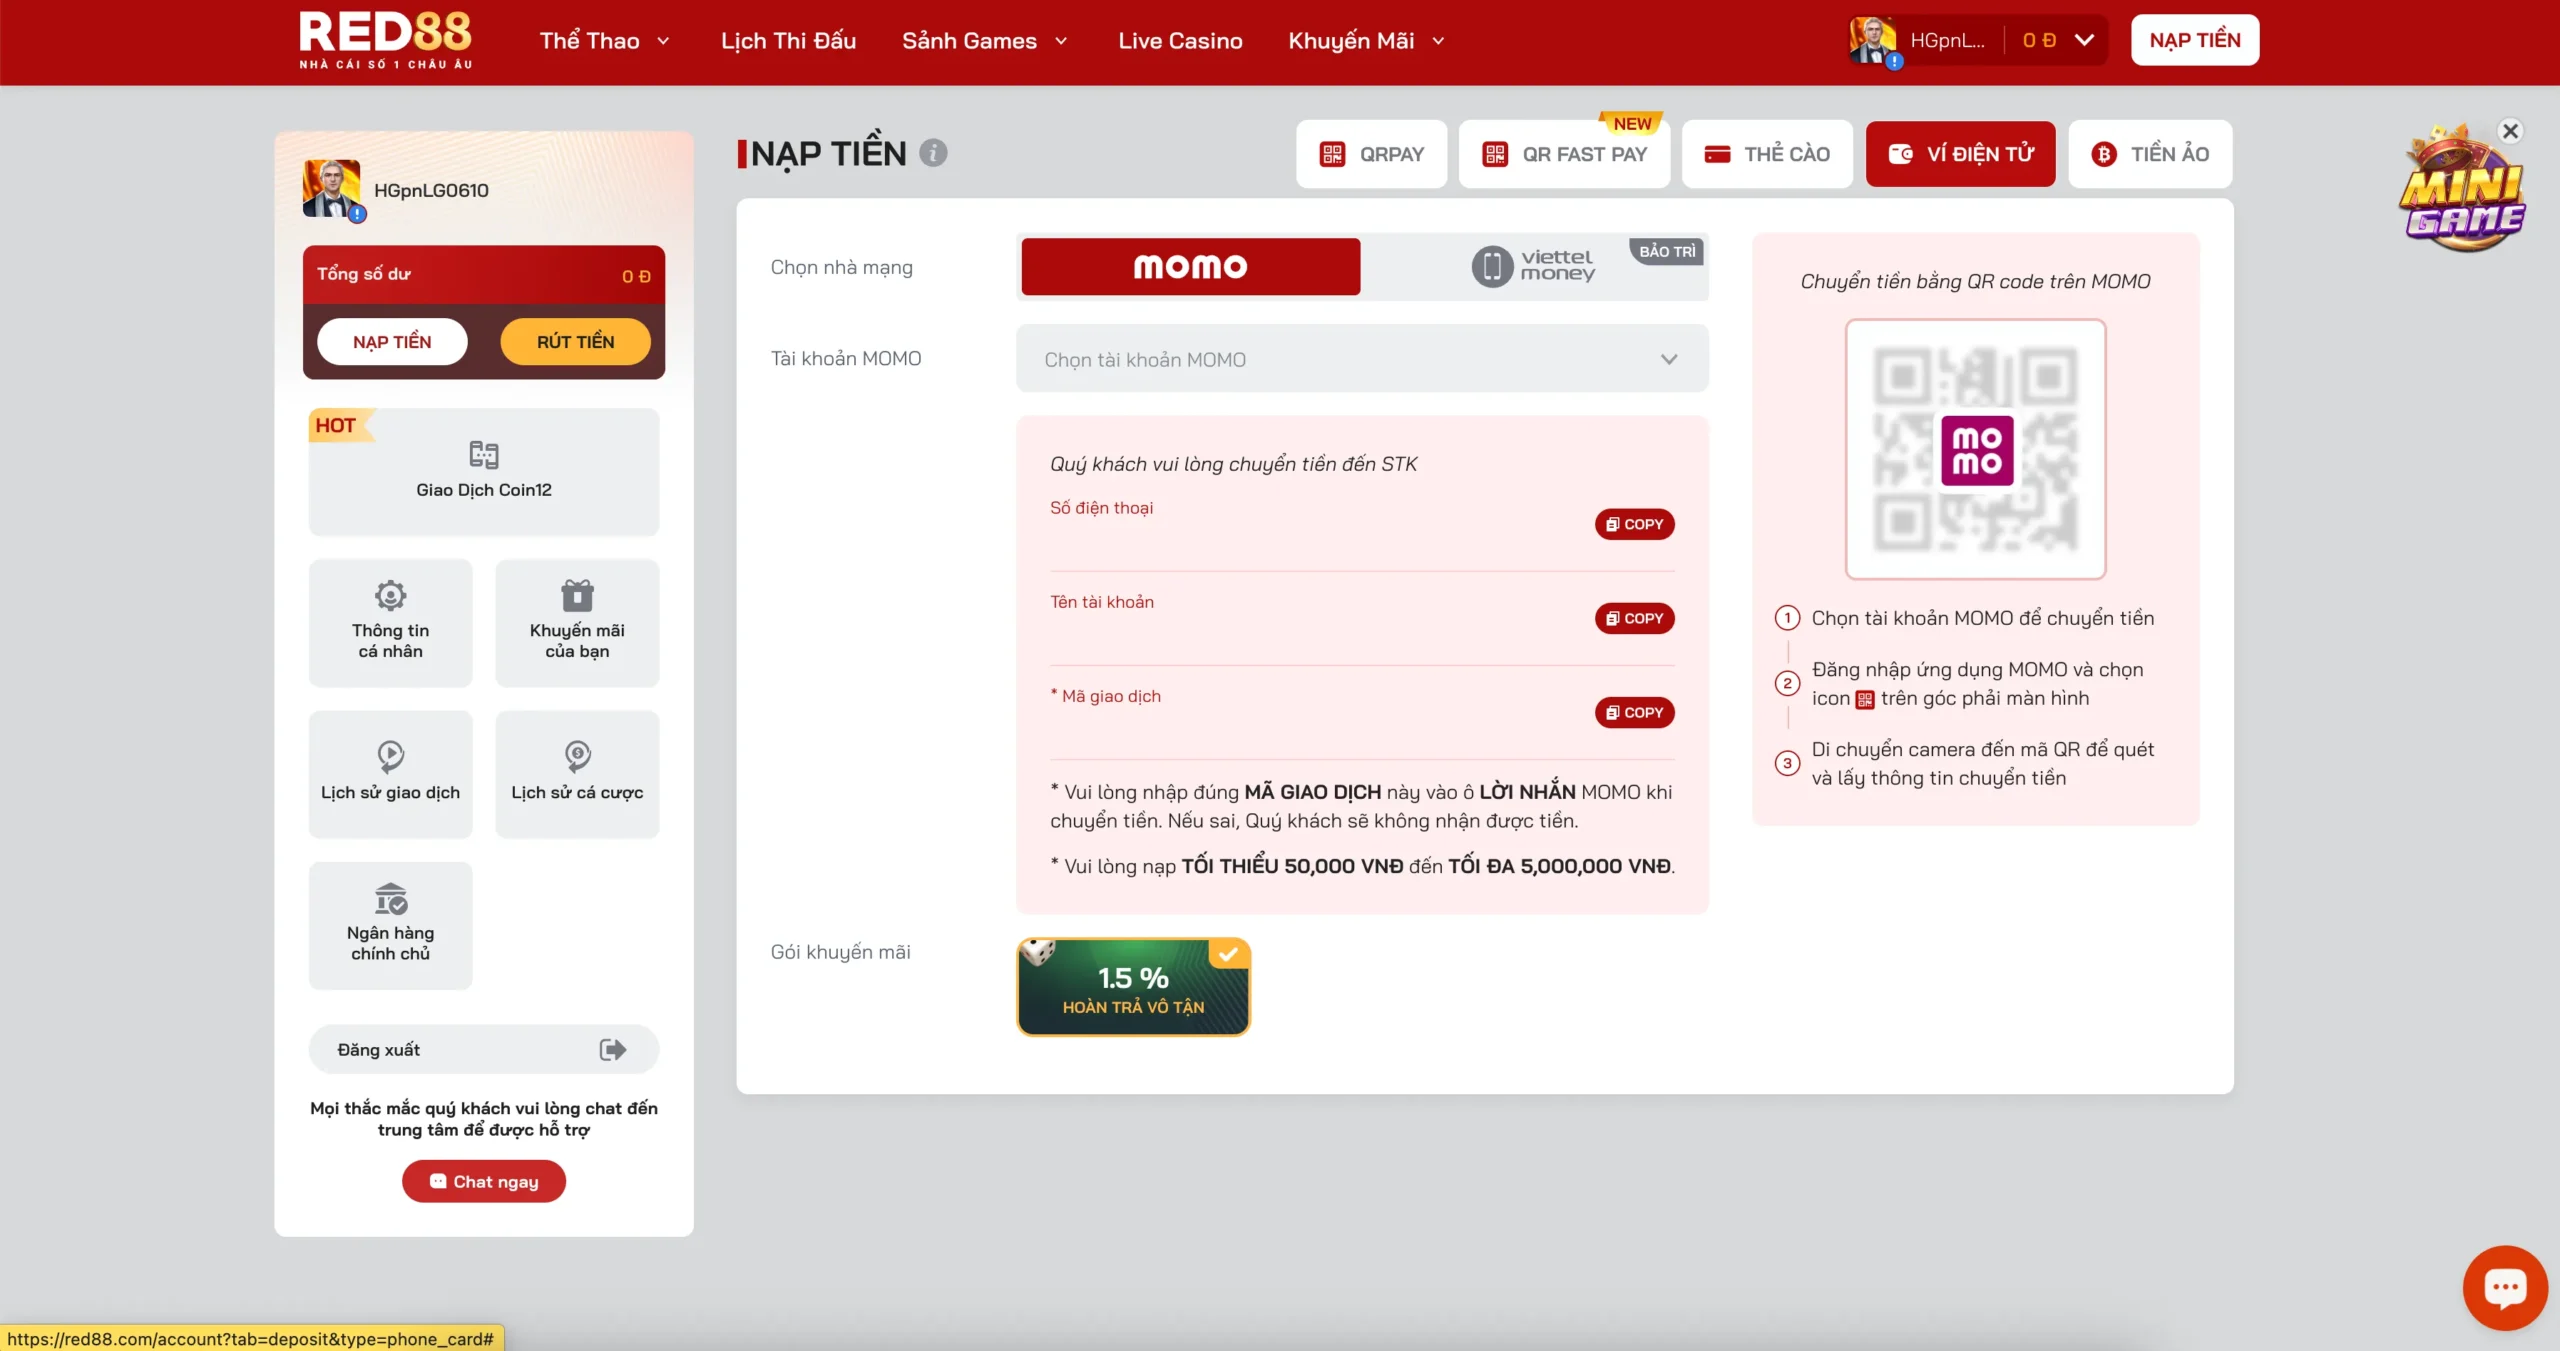Screen dimensions: 2560x1351
Task: Open Live Casino page
Action: [1180, 41]
